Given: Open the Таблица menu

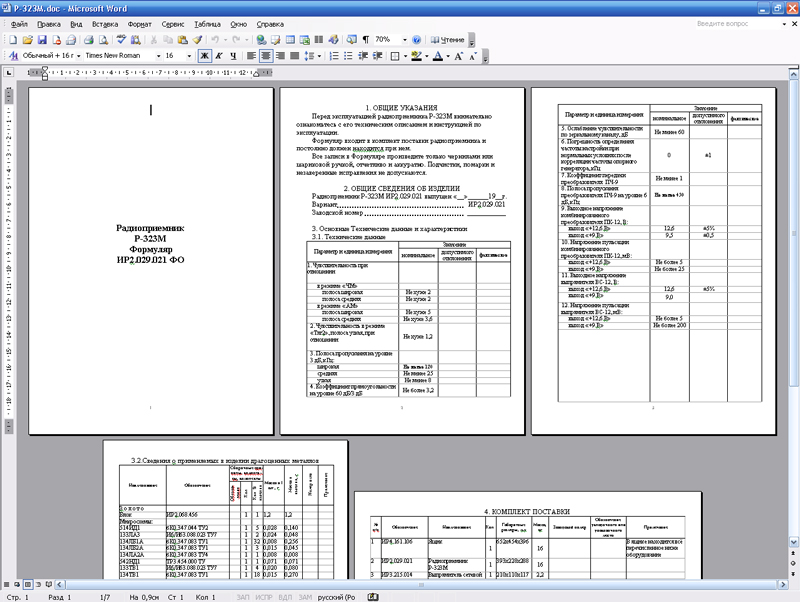Looking at the screenshot, I should point(208,21).
